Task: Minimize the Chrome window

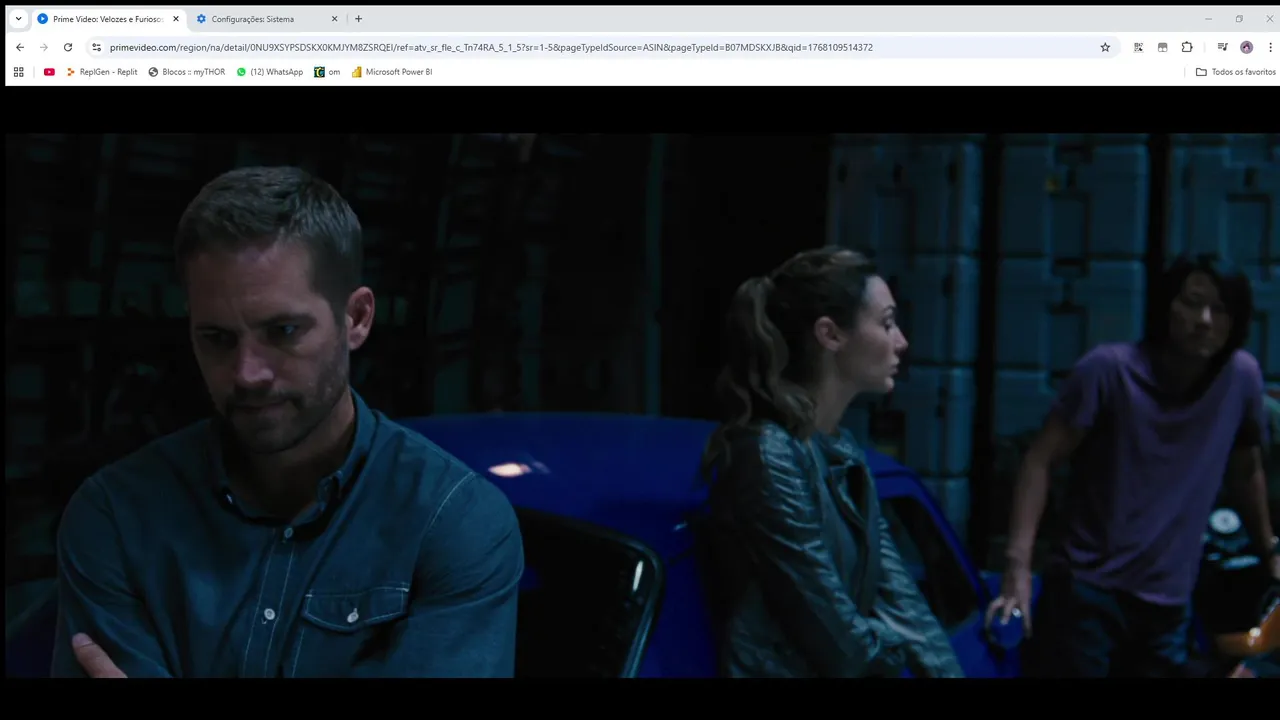Action: pyautogui.click(x=1208, y=18)
